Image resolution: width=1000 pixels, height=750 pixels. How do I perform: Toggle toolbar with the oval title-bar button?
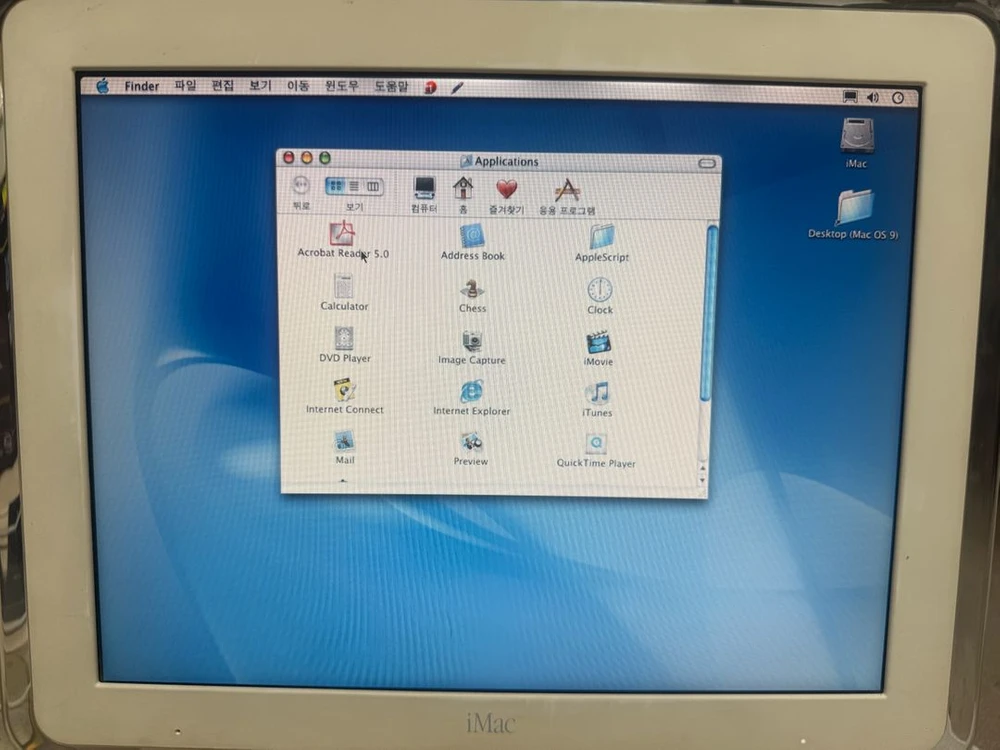click(x=707, y=164)
